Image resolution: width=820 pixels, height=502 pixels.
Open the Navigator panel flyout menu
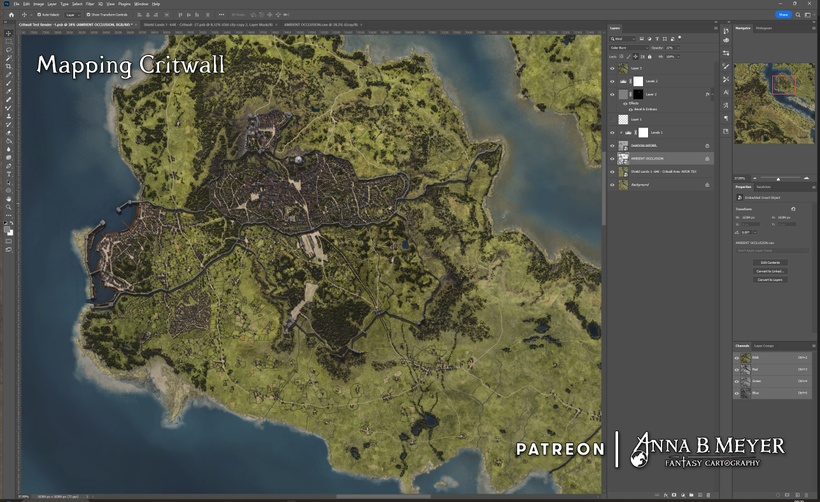(x=814, y=28)
